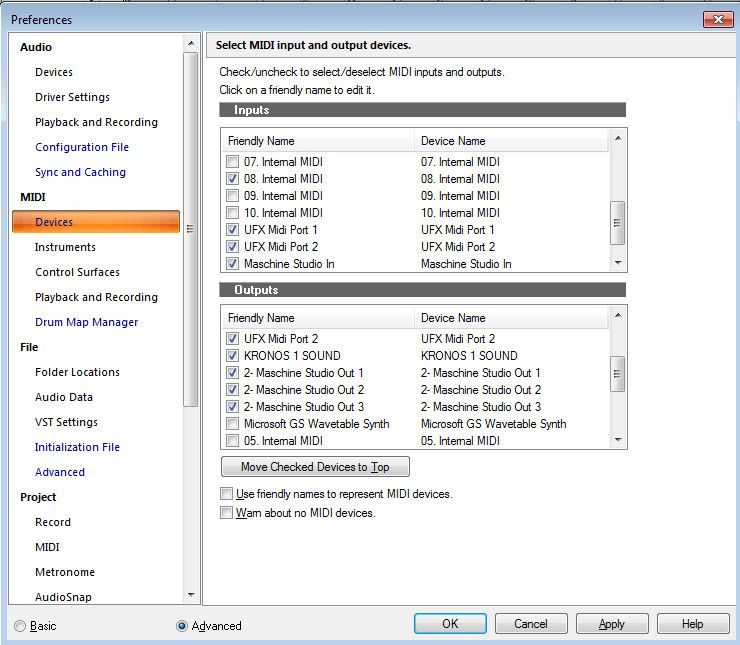
Task: Enable Microsoft GS Wavetable Synth output
Action: tap(233, 424)
